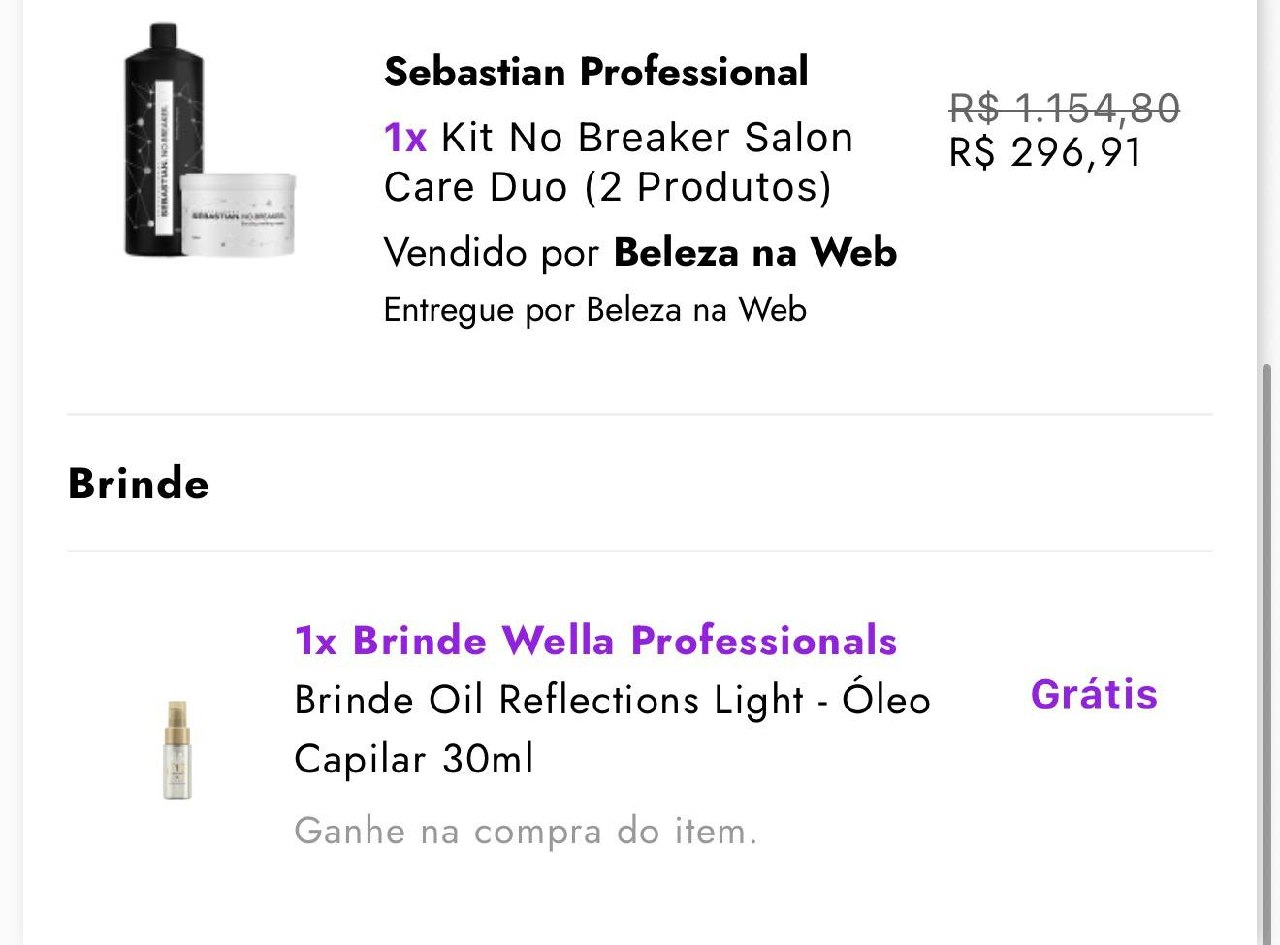1280x945 pixels.
Task: Select the Grátis label
Action: click(x=1094, y=694)
